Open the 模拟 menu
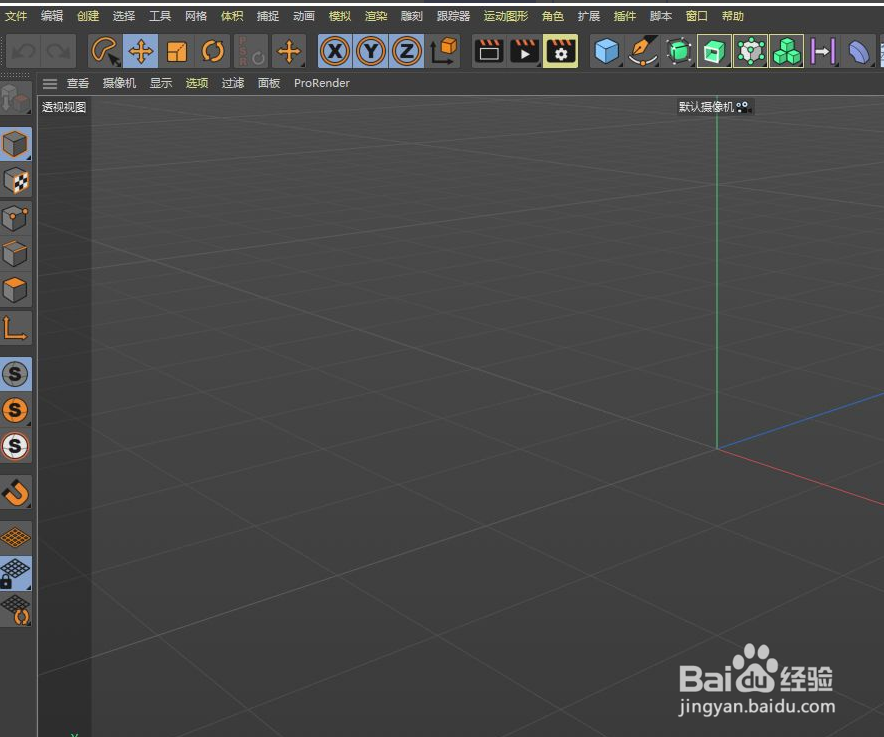The image size is (884, 737). pyautogui.click(x=340, y=16)
